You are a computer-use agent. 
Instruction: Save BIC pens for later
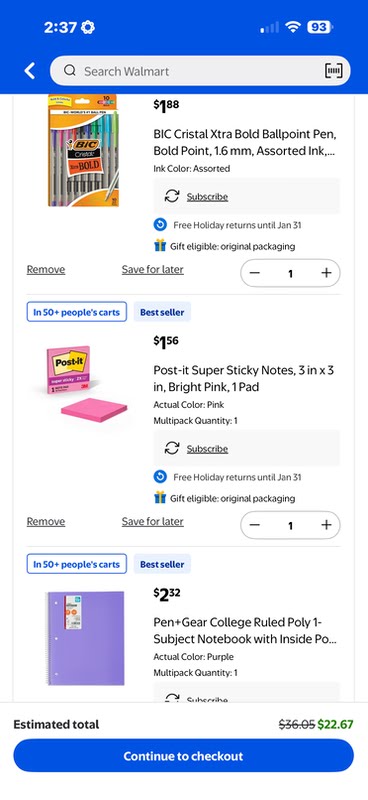(153, 269)
